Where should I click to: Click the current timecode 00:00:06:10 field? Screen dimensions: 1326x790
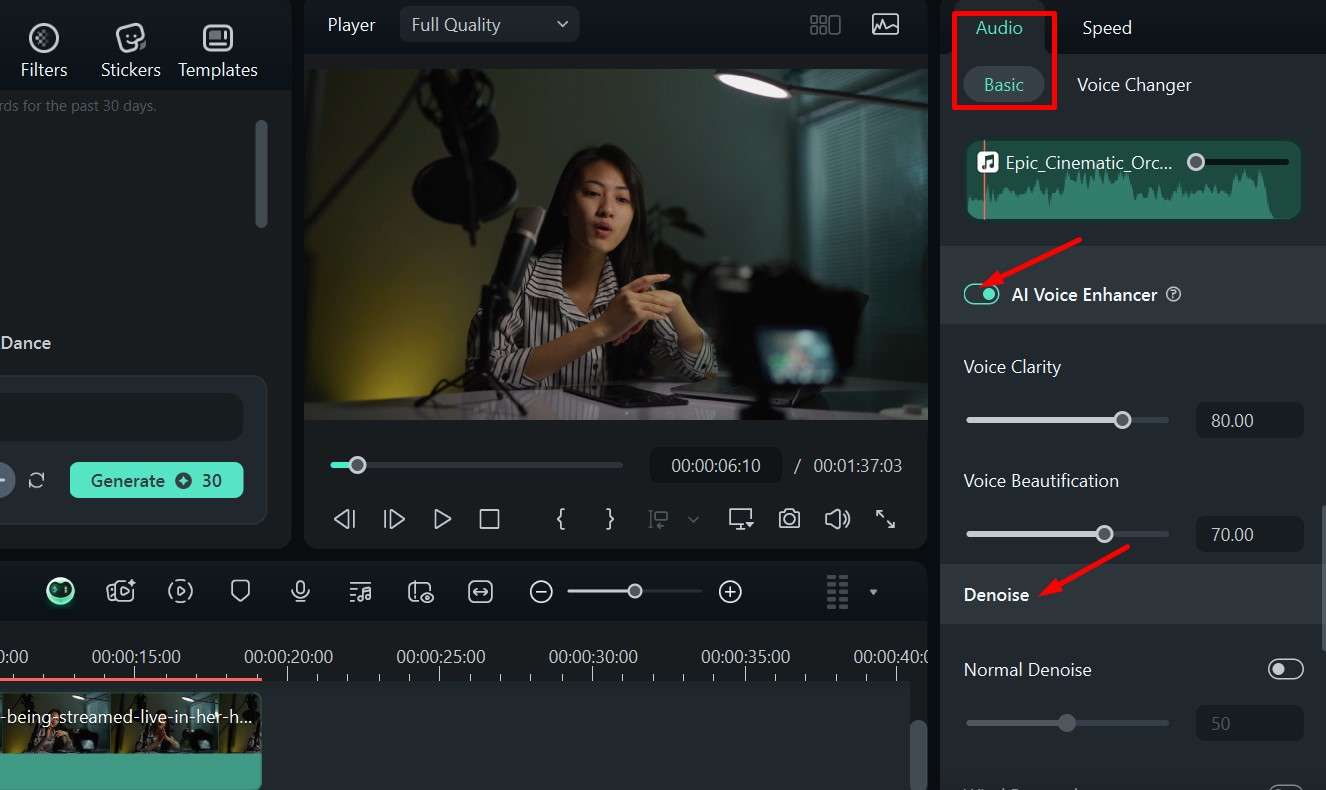click(716, 466)
